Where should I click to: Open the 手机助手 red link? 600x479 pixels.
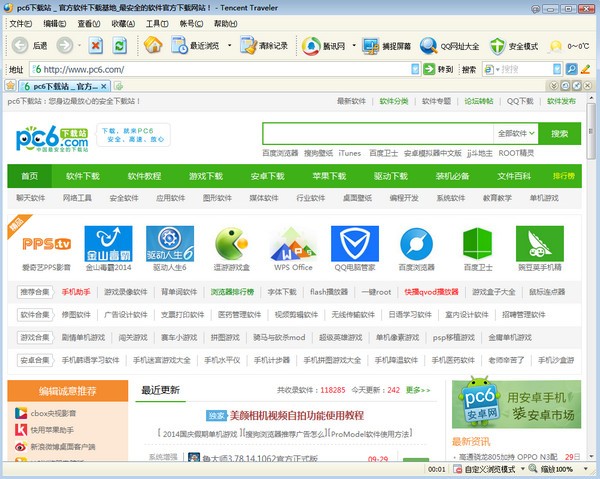pyautogui.click(x=76, y=292)
